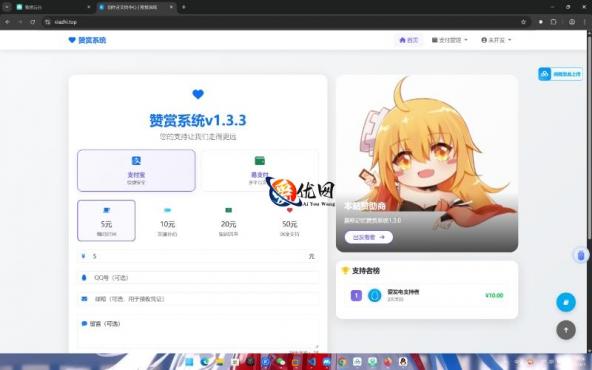Click the QQ penguin icon beside QQ号 field
The width and height of the screenshot is (592, 370).
[84, 278]
